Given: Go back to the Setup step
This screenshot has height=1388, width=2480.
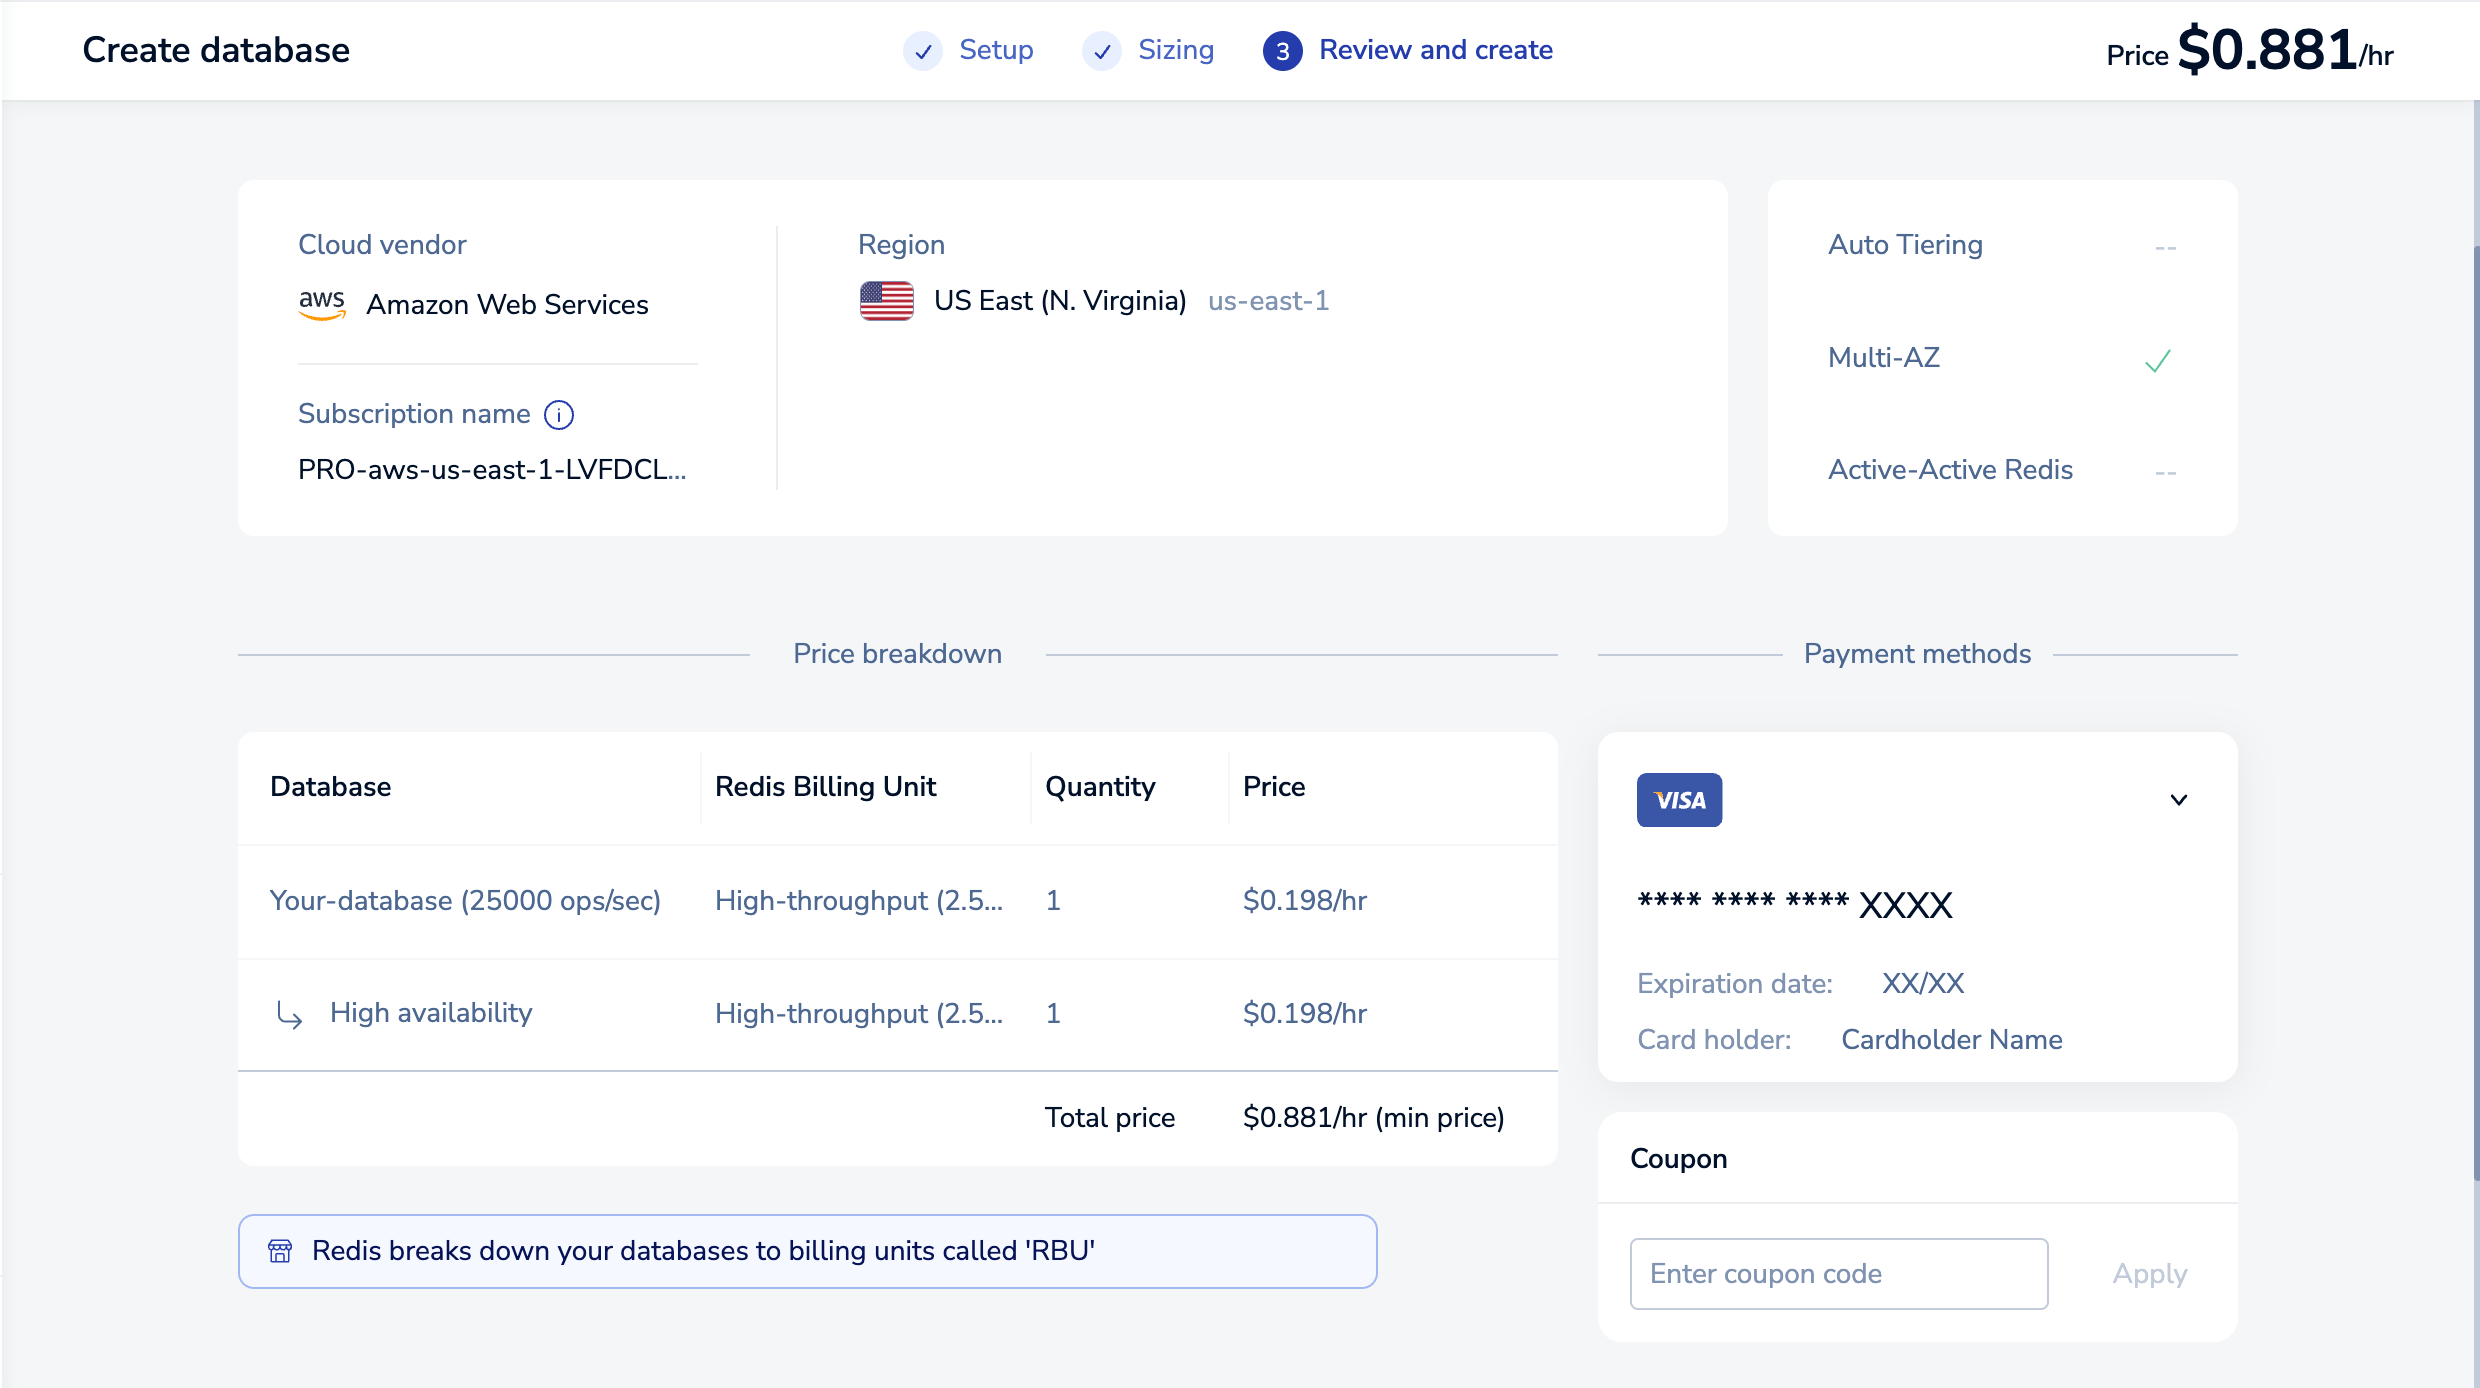Looking at the screenshot, I should click(996, 50).
